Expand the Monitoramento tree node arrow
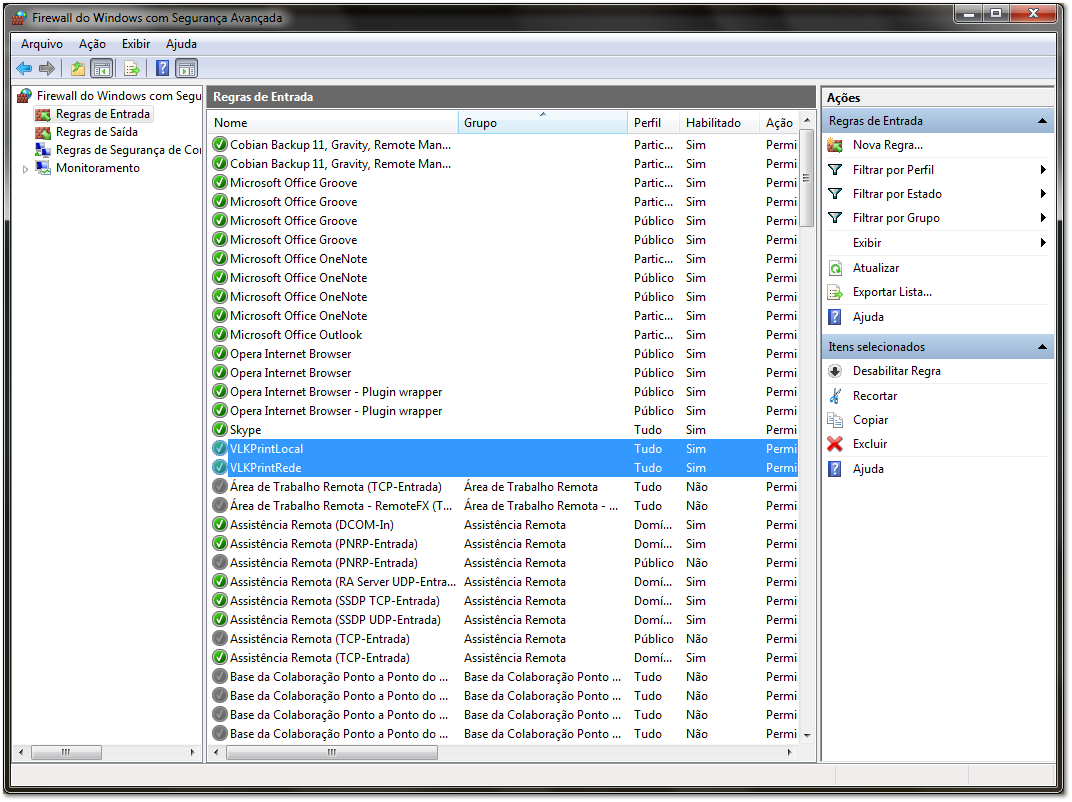This screenshot has height=802, width=1072. tap(25, 169)
